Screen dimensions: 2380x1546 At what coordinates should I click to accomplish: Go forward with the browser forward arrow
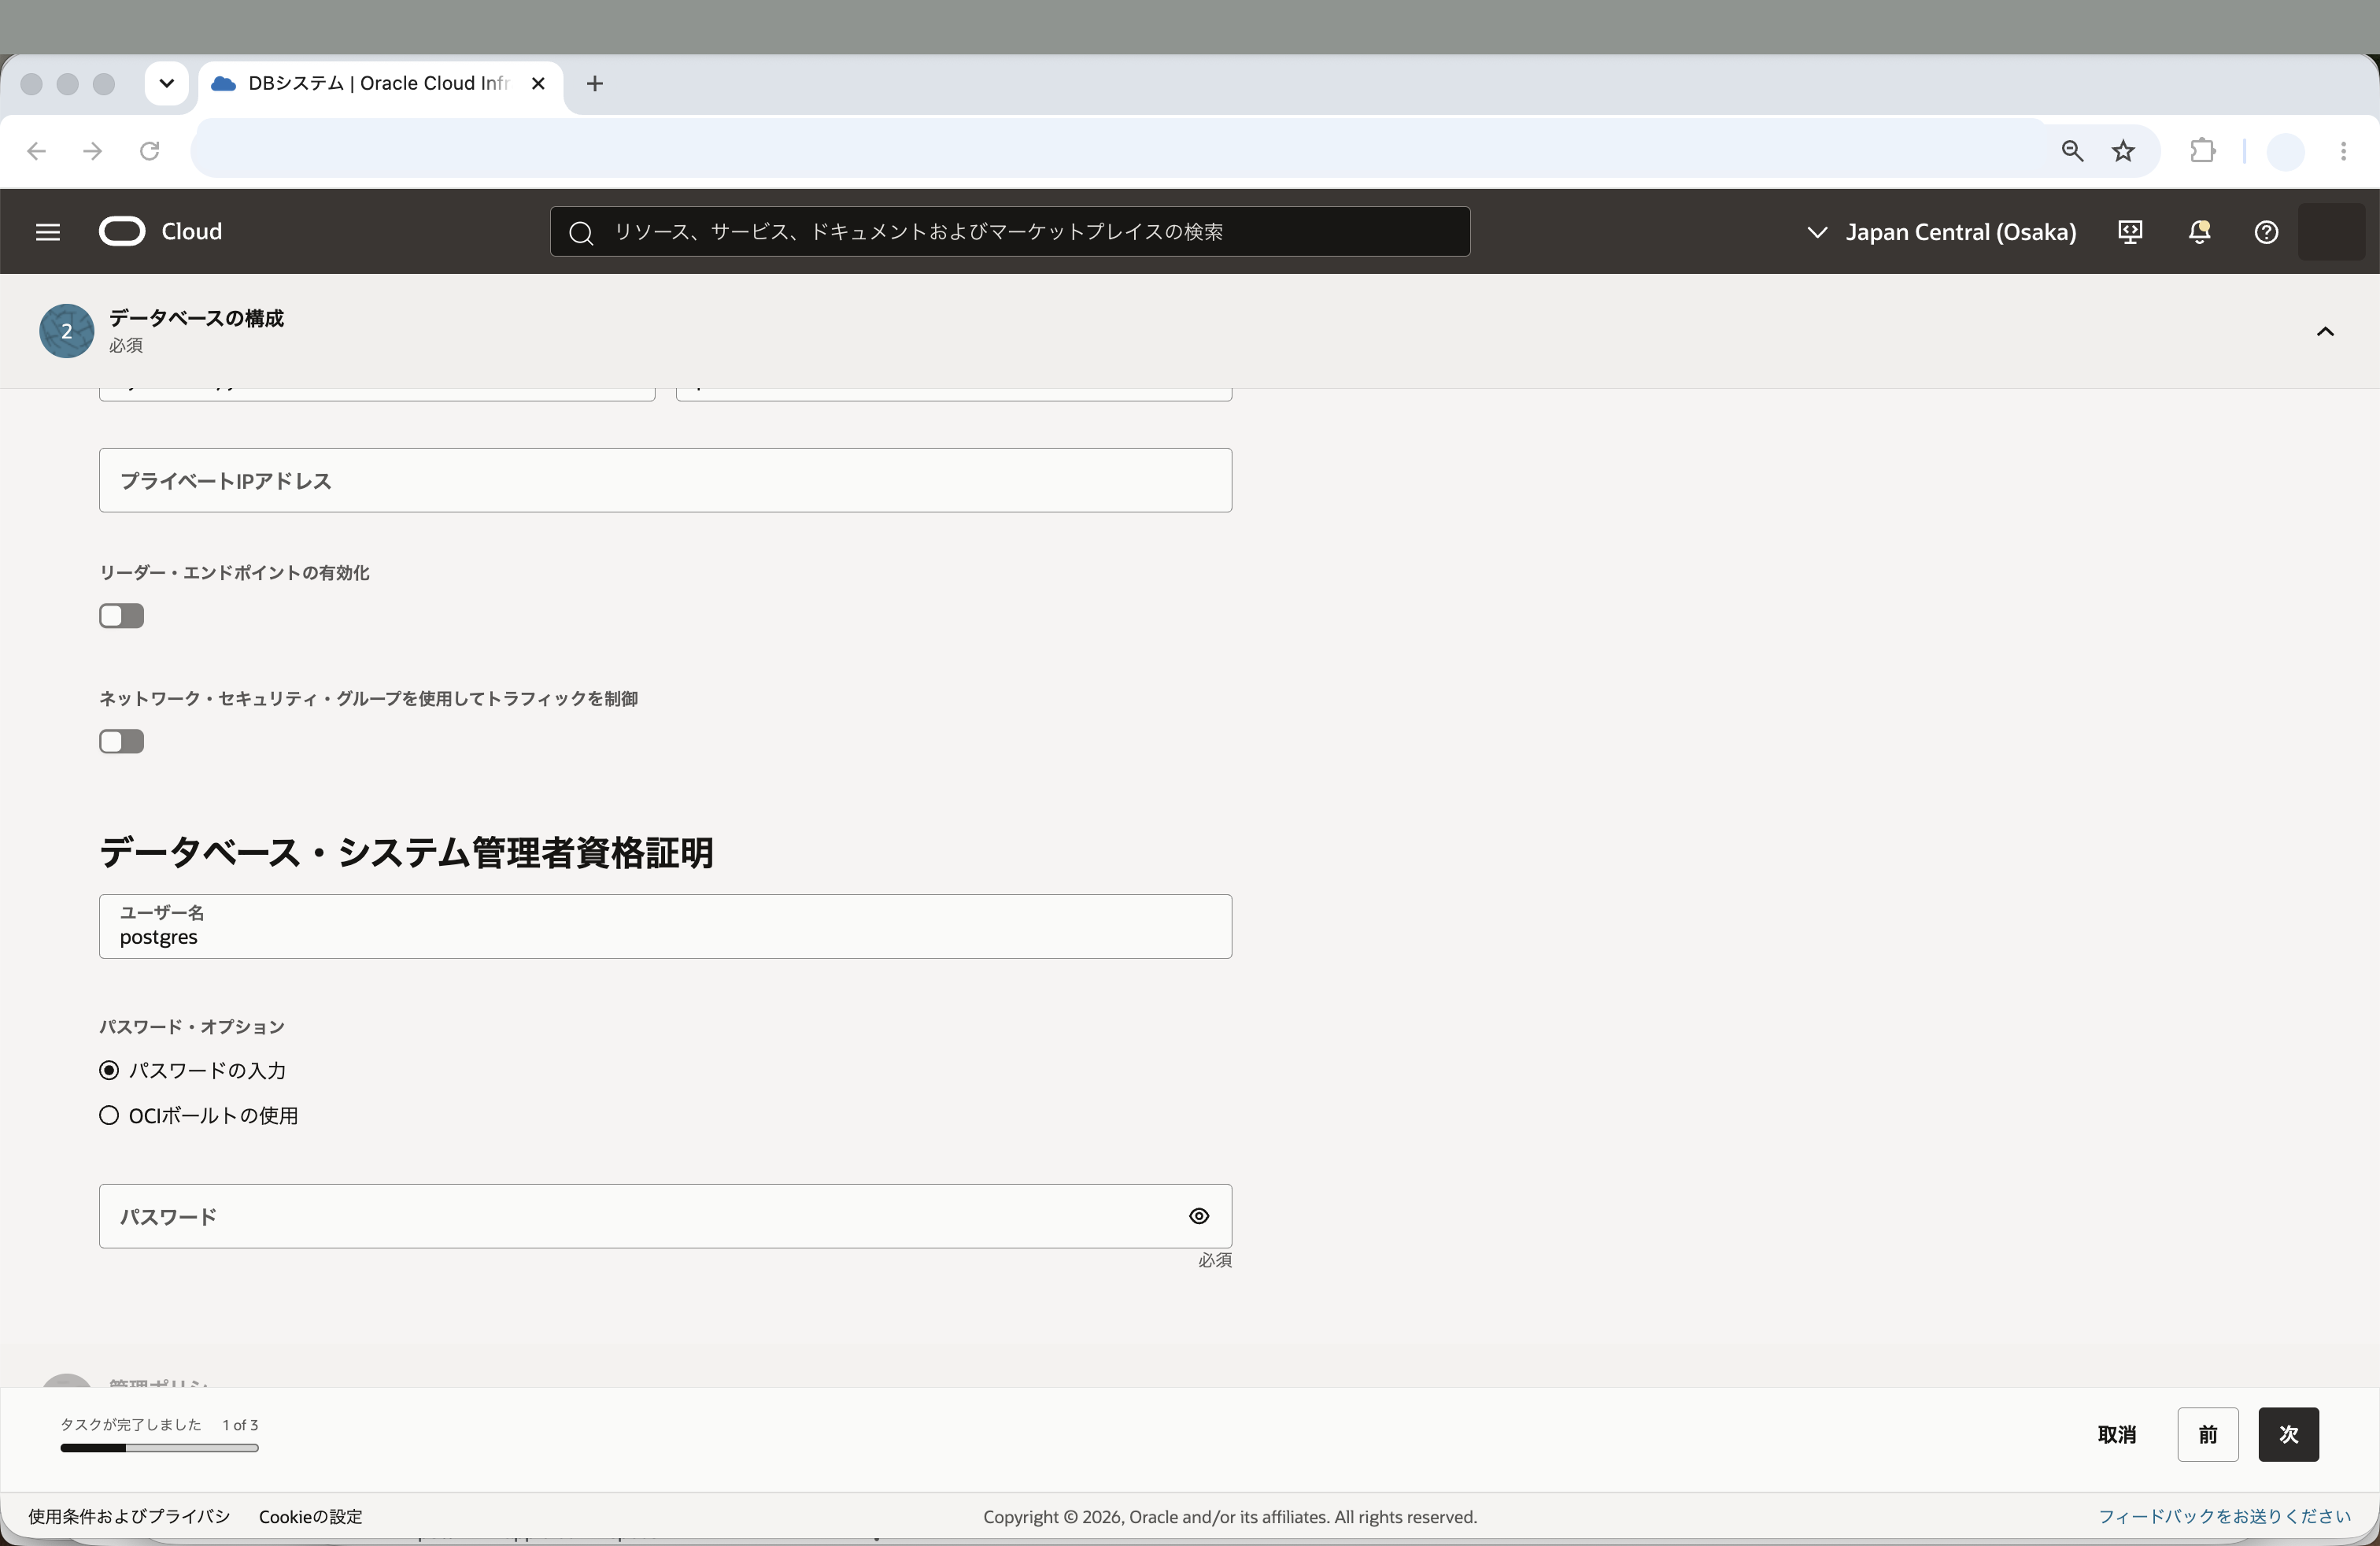tap(92, 151)
